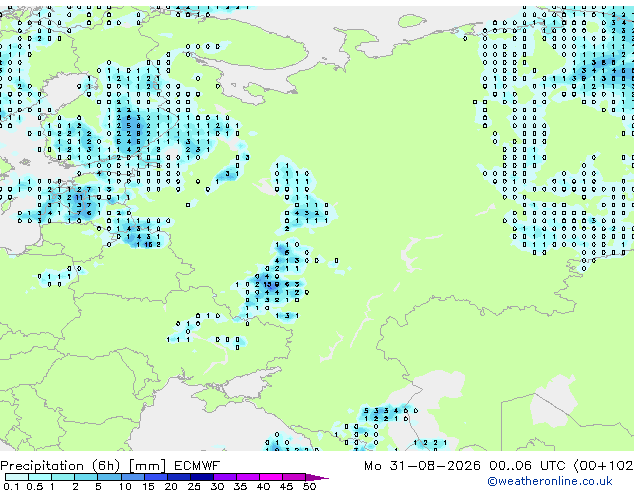Viewport: 634px width, 490px height.
Task: Select the magenta legend swatch between 40 and 45
Action: [x=271, y=477]
